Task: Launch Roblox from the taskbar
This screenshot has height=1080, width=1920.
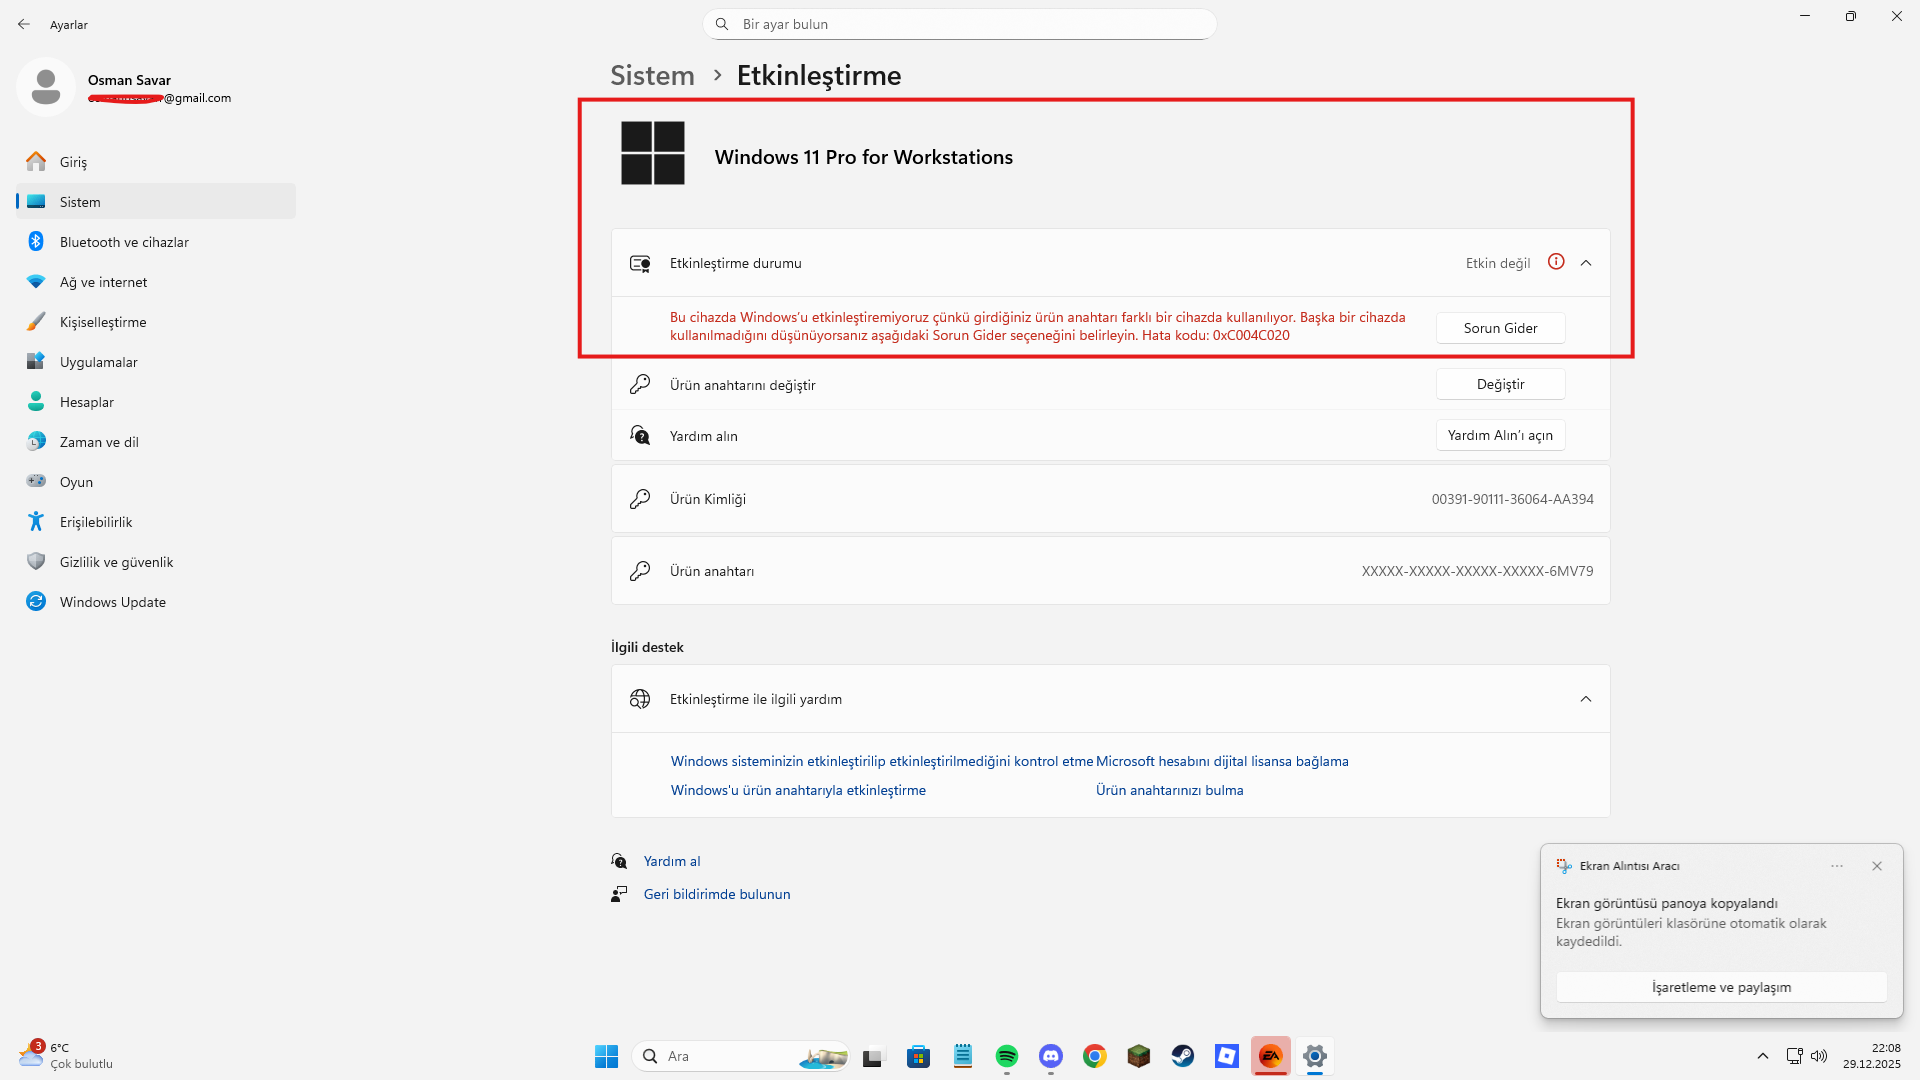Action: 1227,1056
